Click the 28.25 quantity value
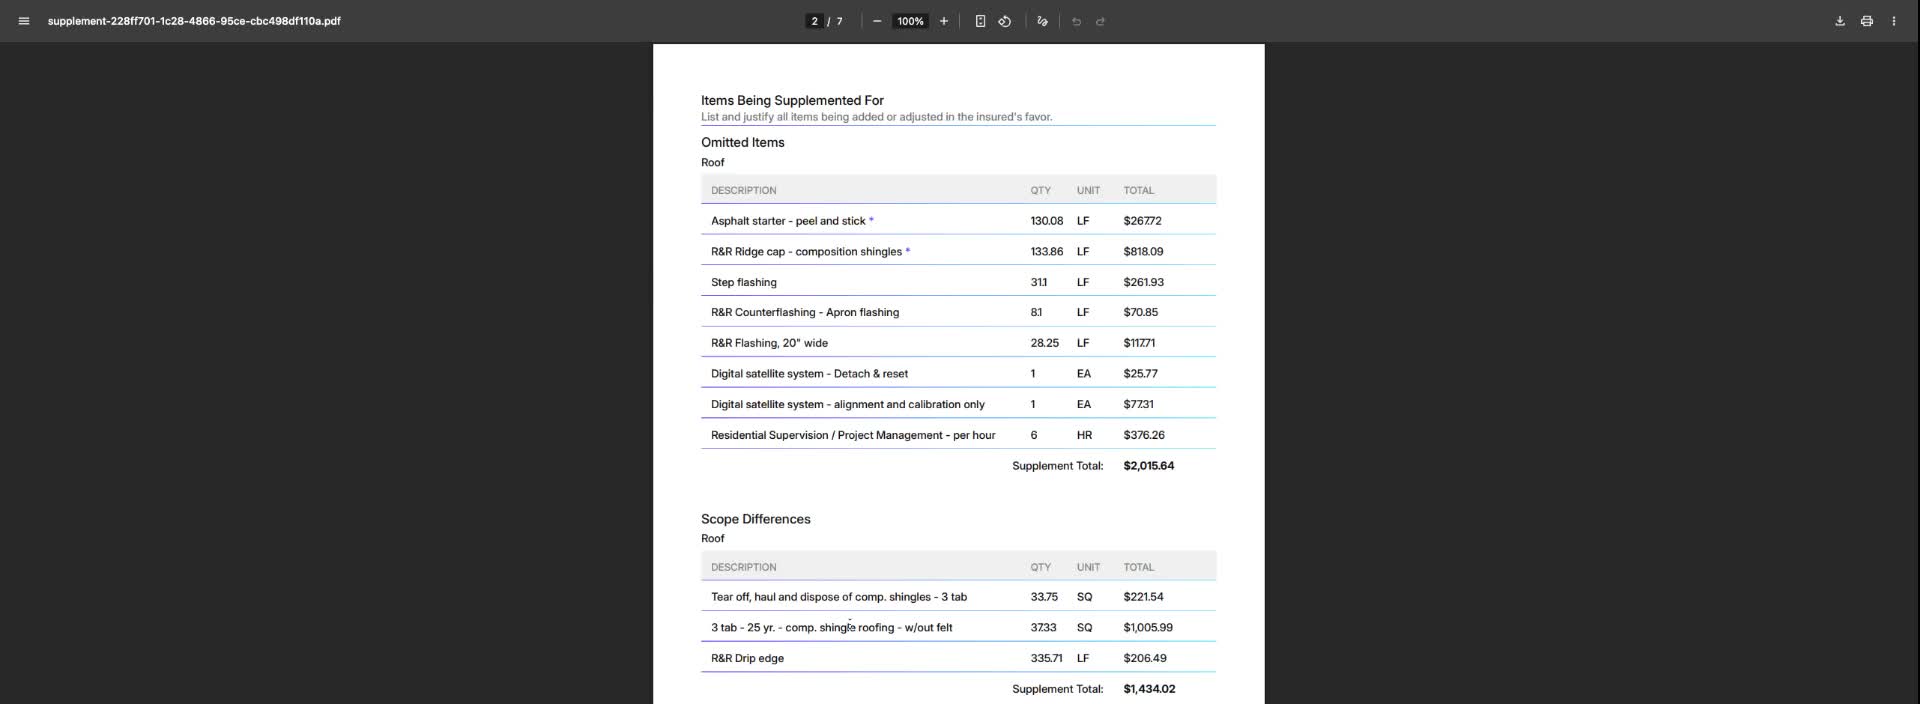Viewport: 1920px width, 704px height. [x=1044, y=343]
